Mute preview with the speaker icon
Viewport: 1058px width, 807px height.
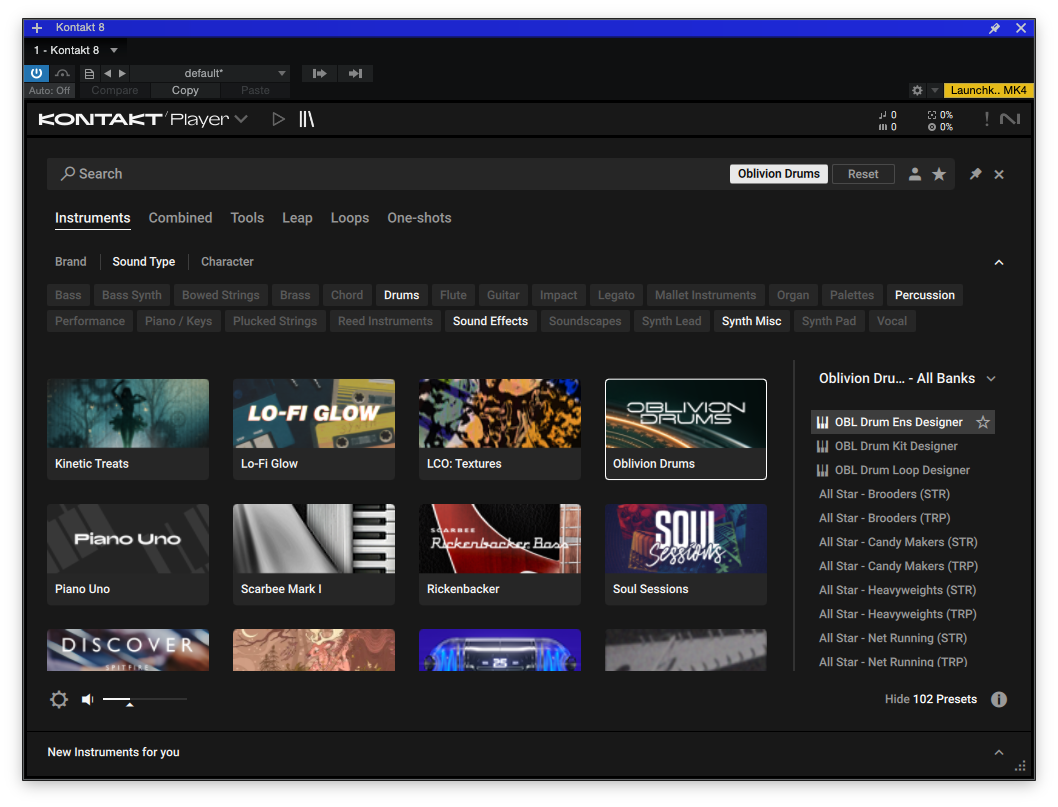[x=87, y=699]
